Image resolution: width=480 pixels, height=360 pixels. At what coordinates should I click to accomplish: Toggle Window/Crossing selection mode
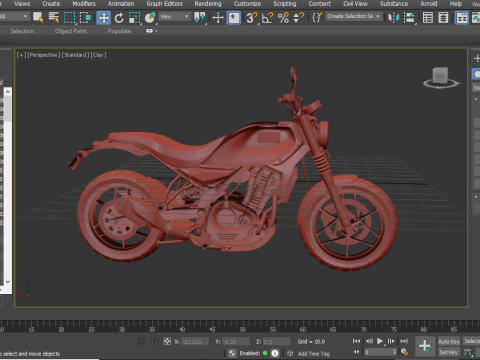(85, 17)
